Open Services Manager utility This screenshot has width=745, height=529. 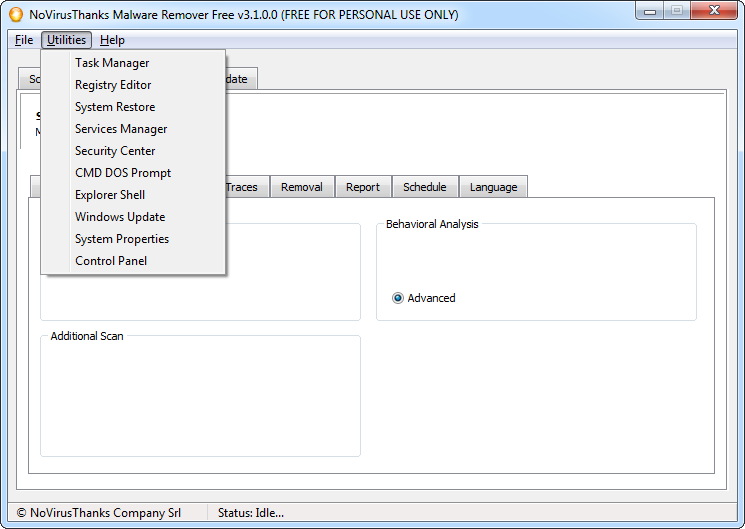point(133,129)
